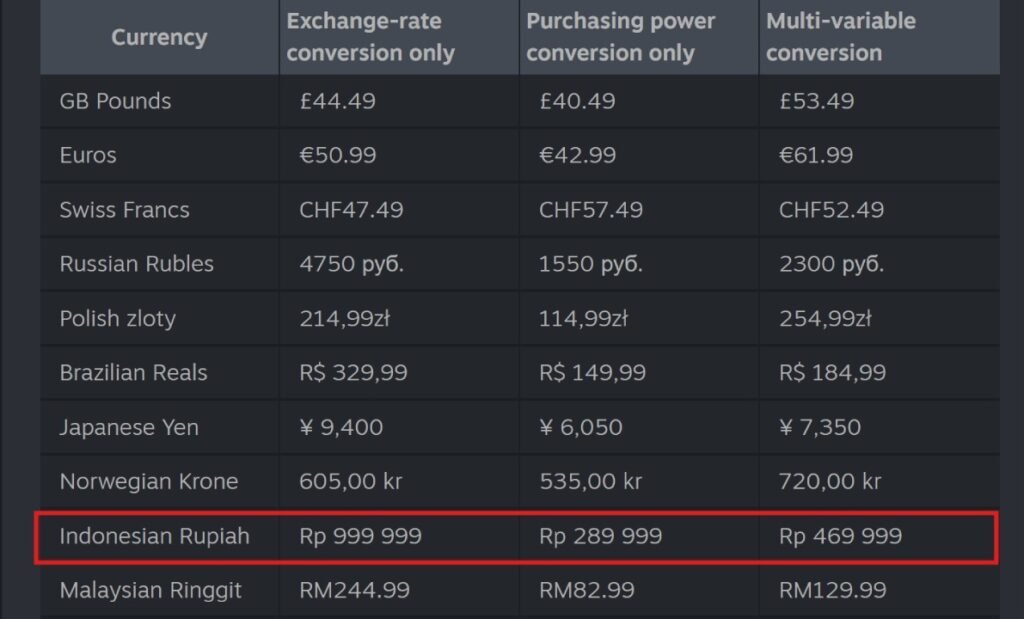Click the 720,00 kr multi-variable cell
Viewport: 1024px width, 619px height.
830,482
